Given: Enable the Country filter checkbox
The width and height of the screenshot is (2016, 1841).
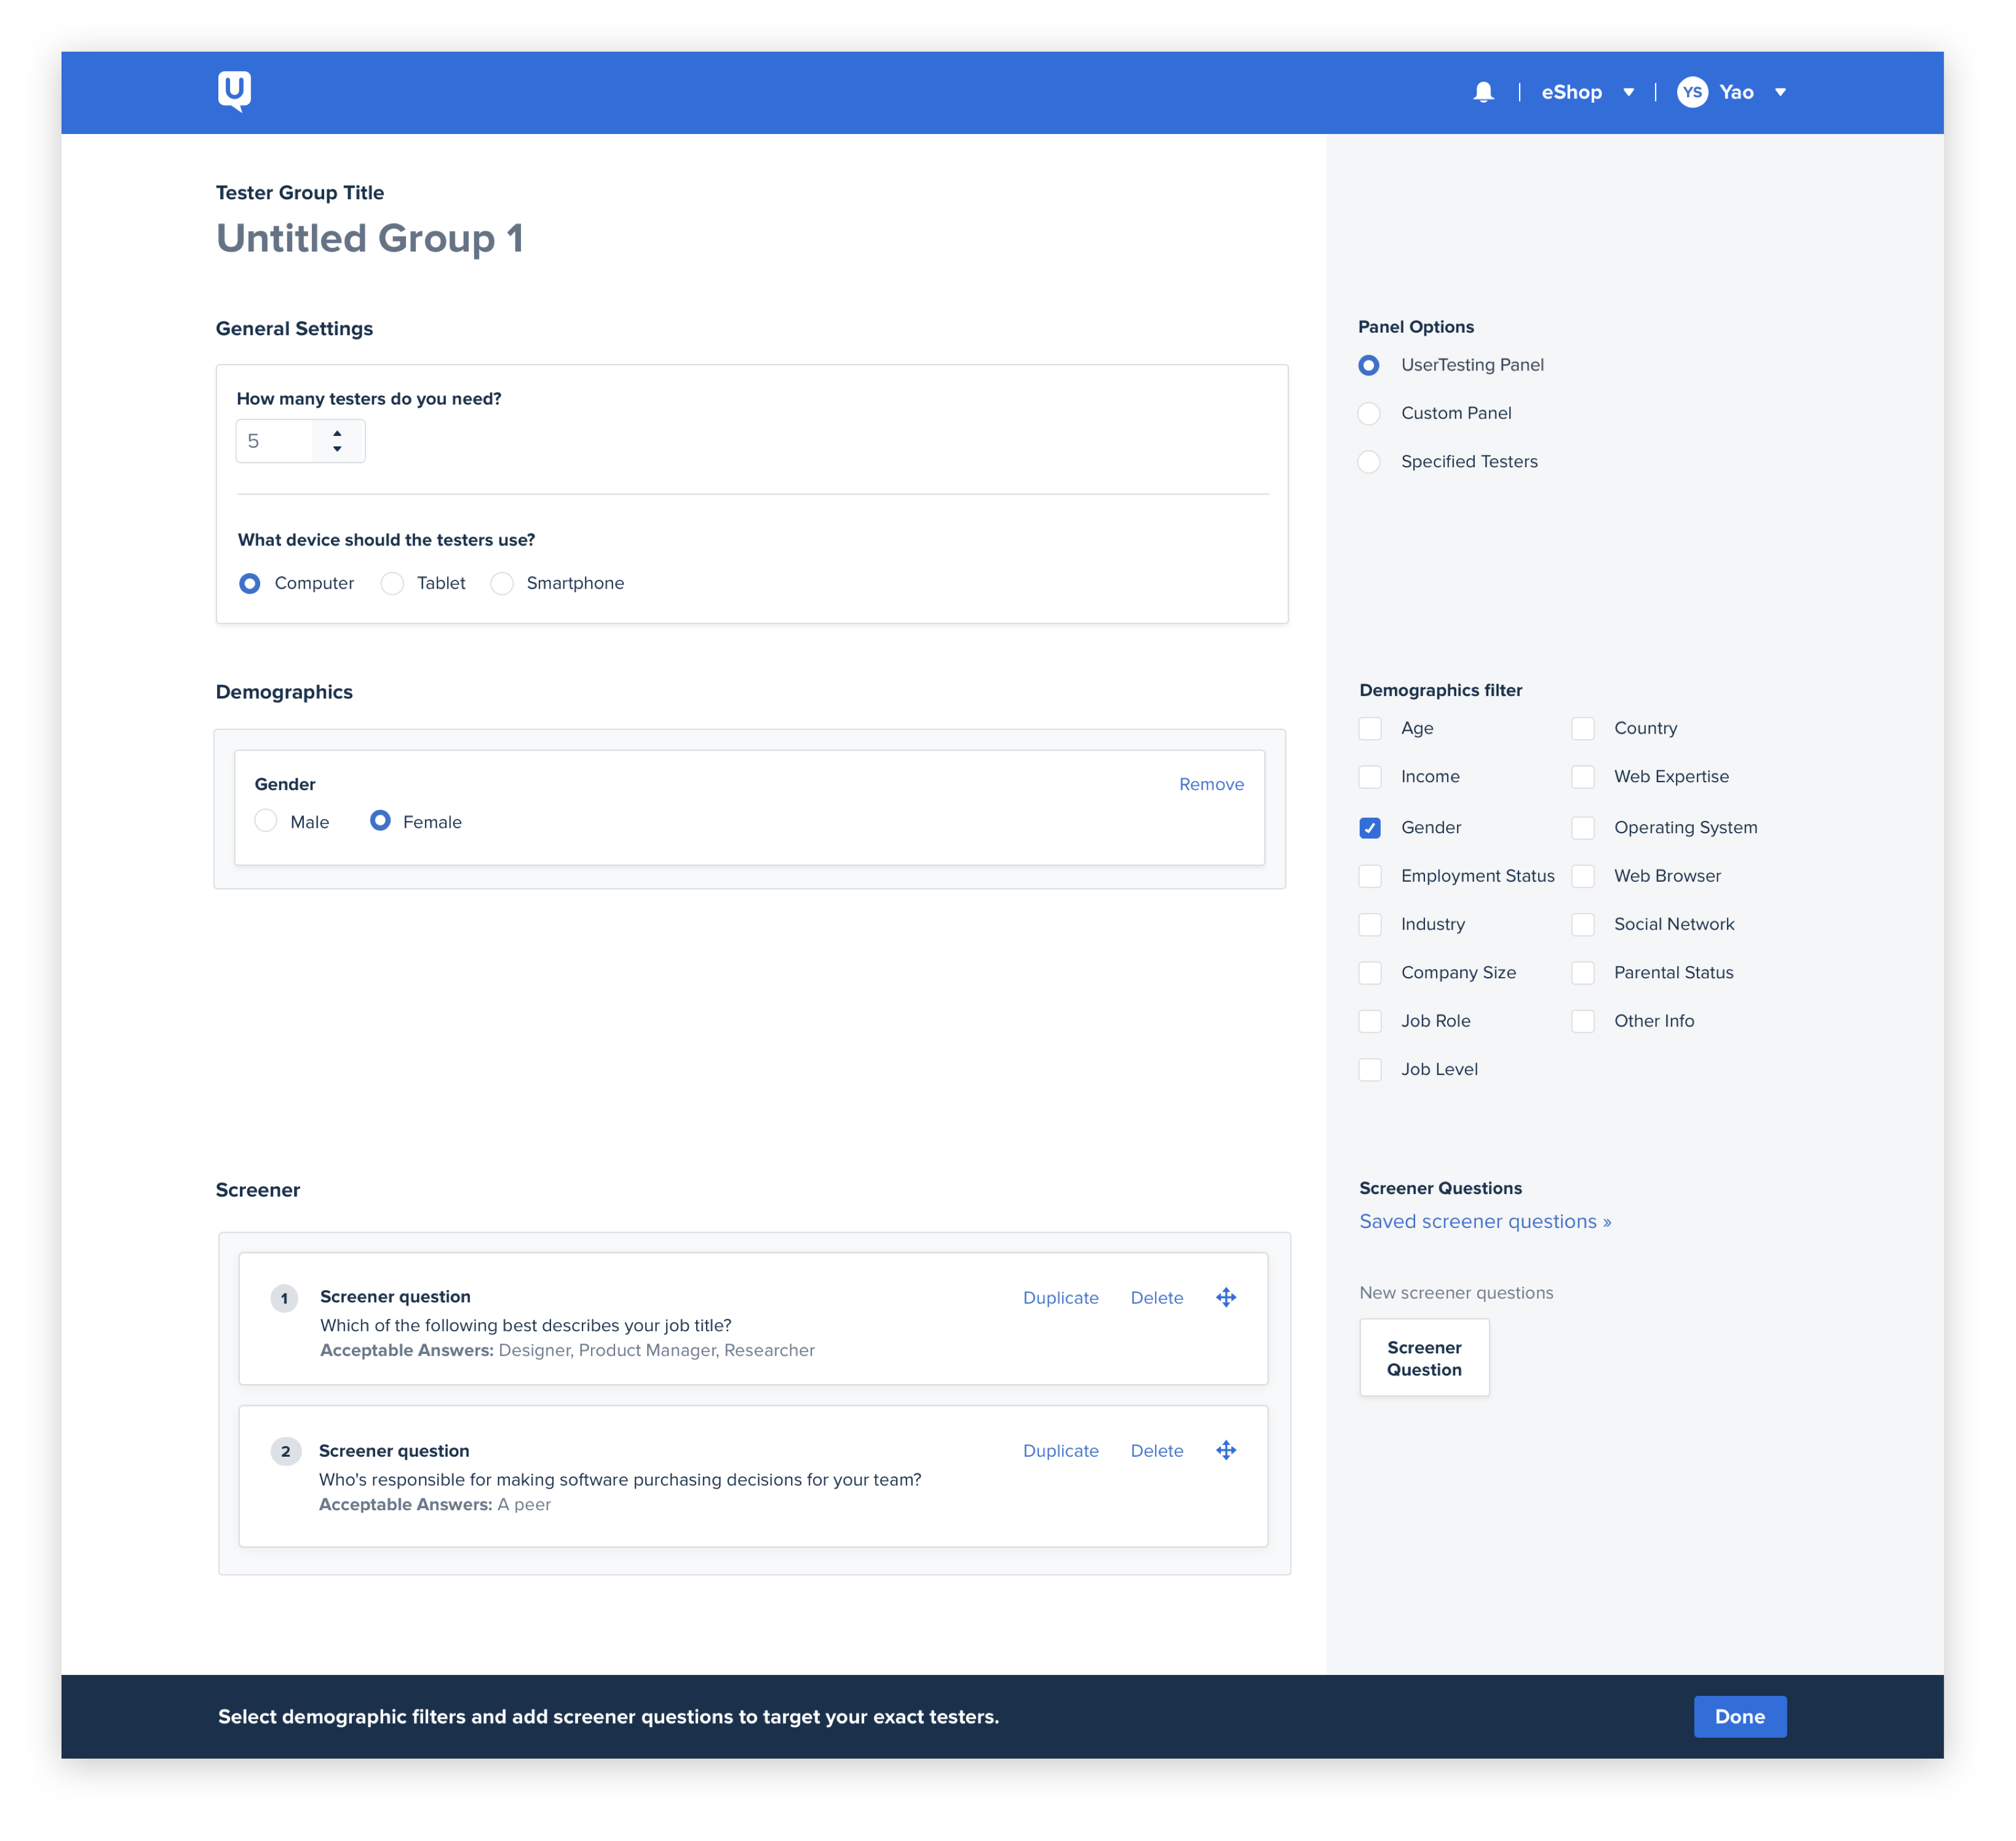Looking at the screenshot, I should click(x=1583, y=728).
